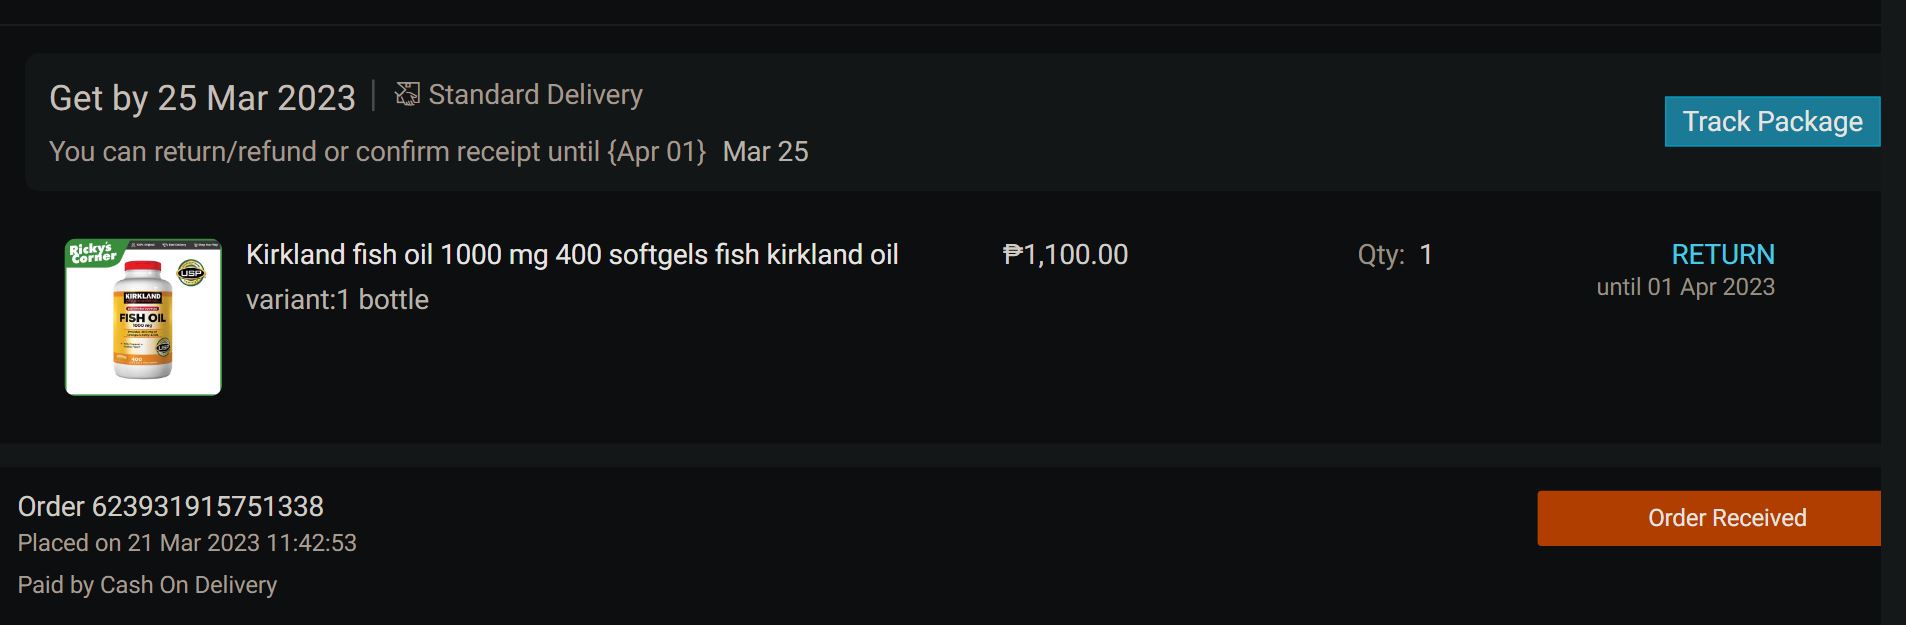Click the Qty: 1 quantity text
1906x625 pixels.
[1394, 255]
